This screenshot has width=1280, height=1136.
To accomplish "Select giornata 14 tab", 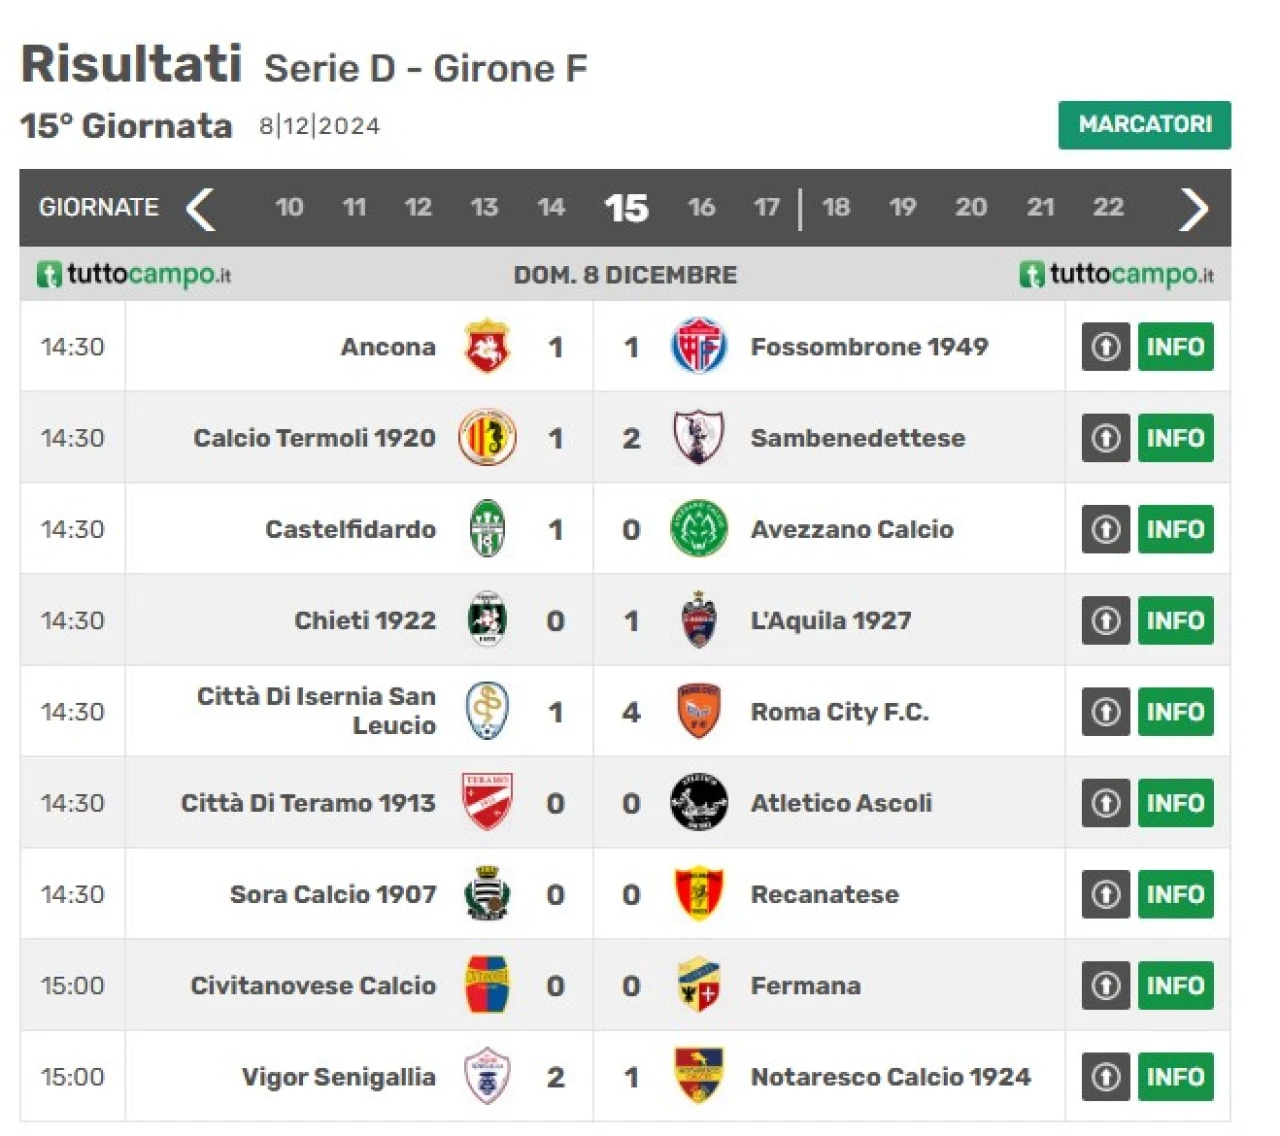I will [x=551, y=207].
